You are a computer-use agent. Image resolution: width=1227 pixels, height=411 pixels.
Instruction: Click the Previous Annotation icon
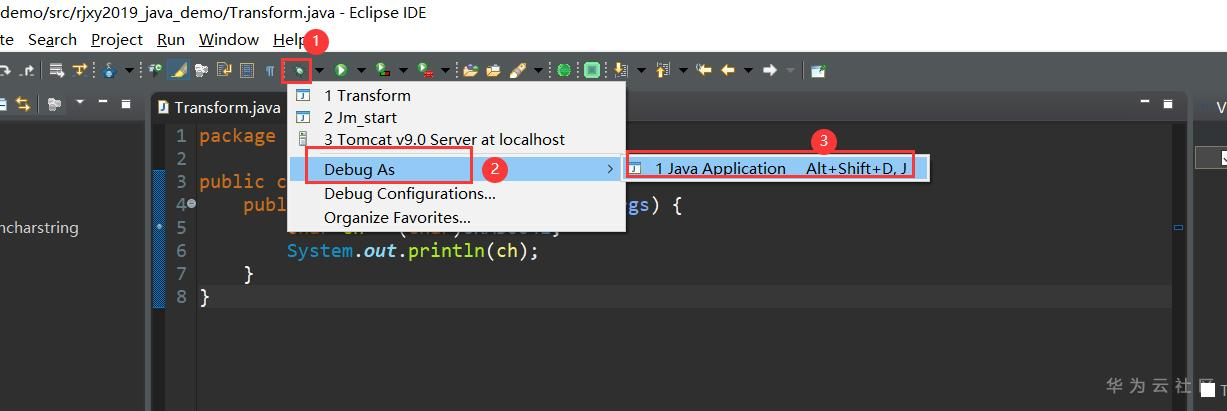tap(661, 70)
